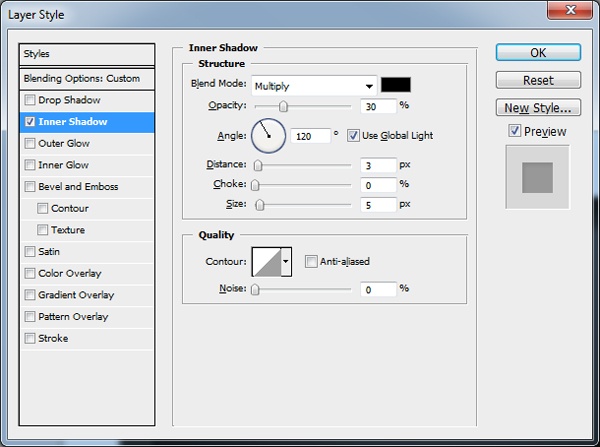Click the contour curve thumbnail

pyautogui.click(x=266, y=262)
